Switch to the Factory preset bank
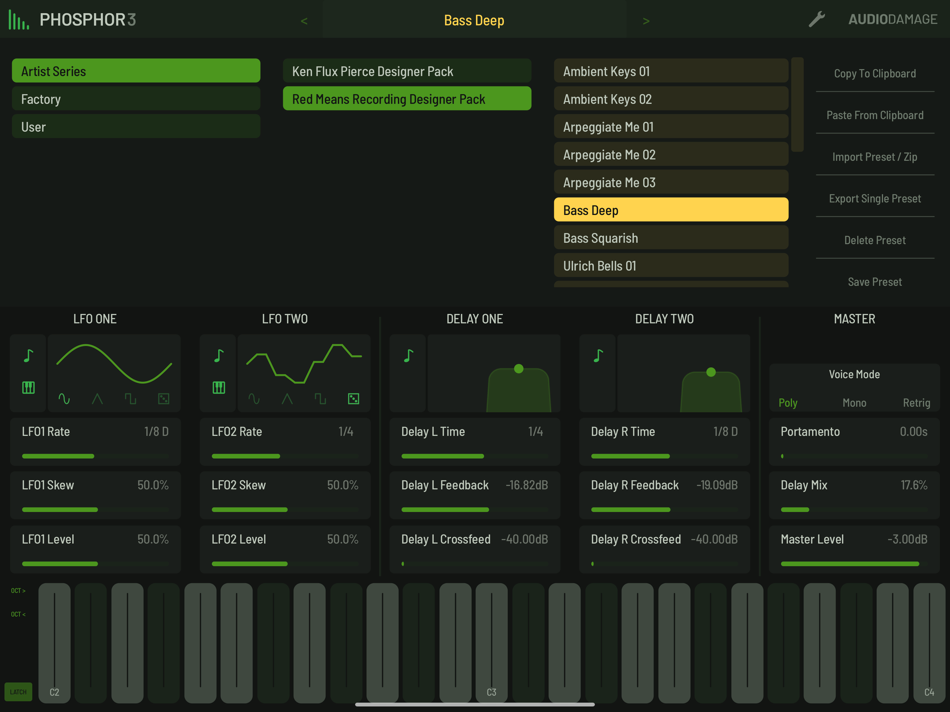This screenshot has width=950, height=712. coord(135,99)
